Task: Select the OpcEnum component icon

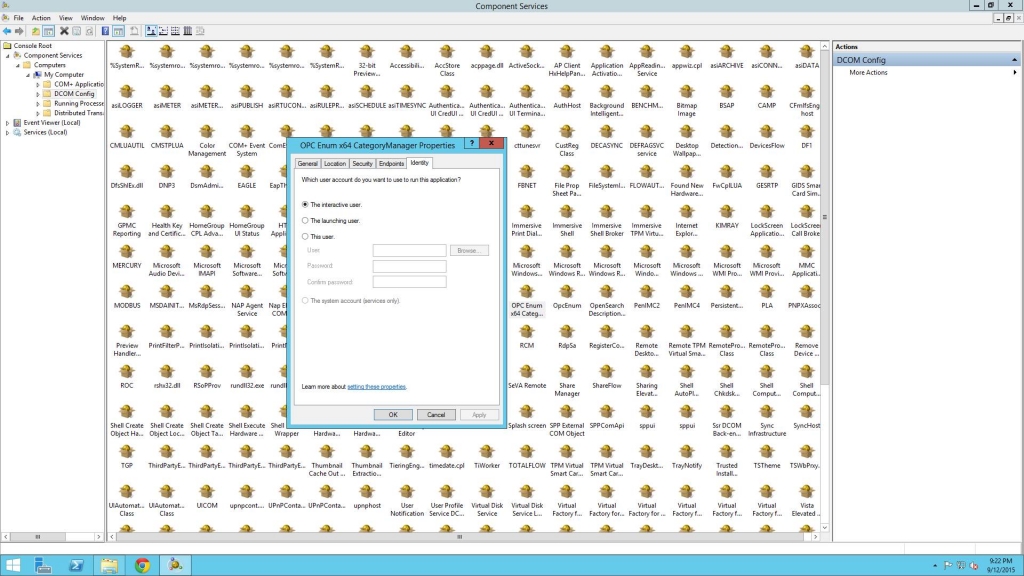Action: [567, 296]
